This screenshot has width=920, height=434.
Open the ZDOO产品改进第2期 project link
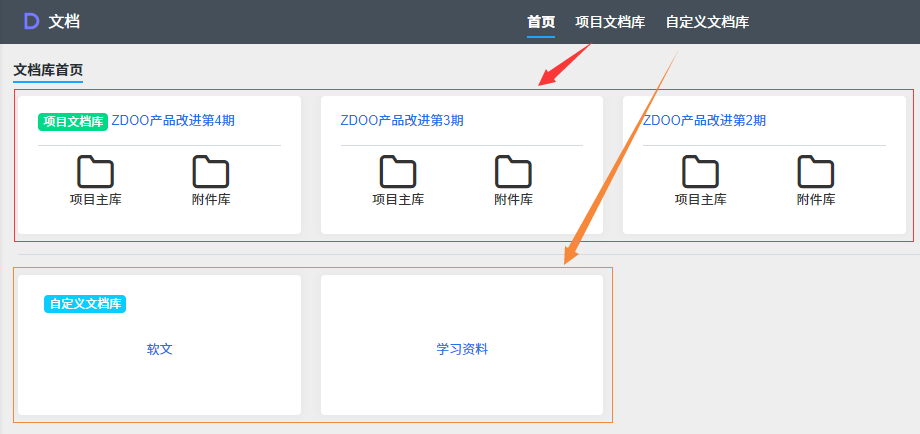pos(704,121)
